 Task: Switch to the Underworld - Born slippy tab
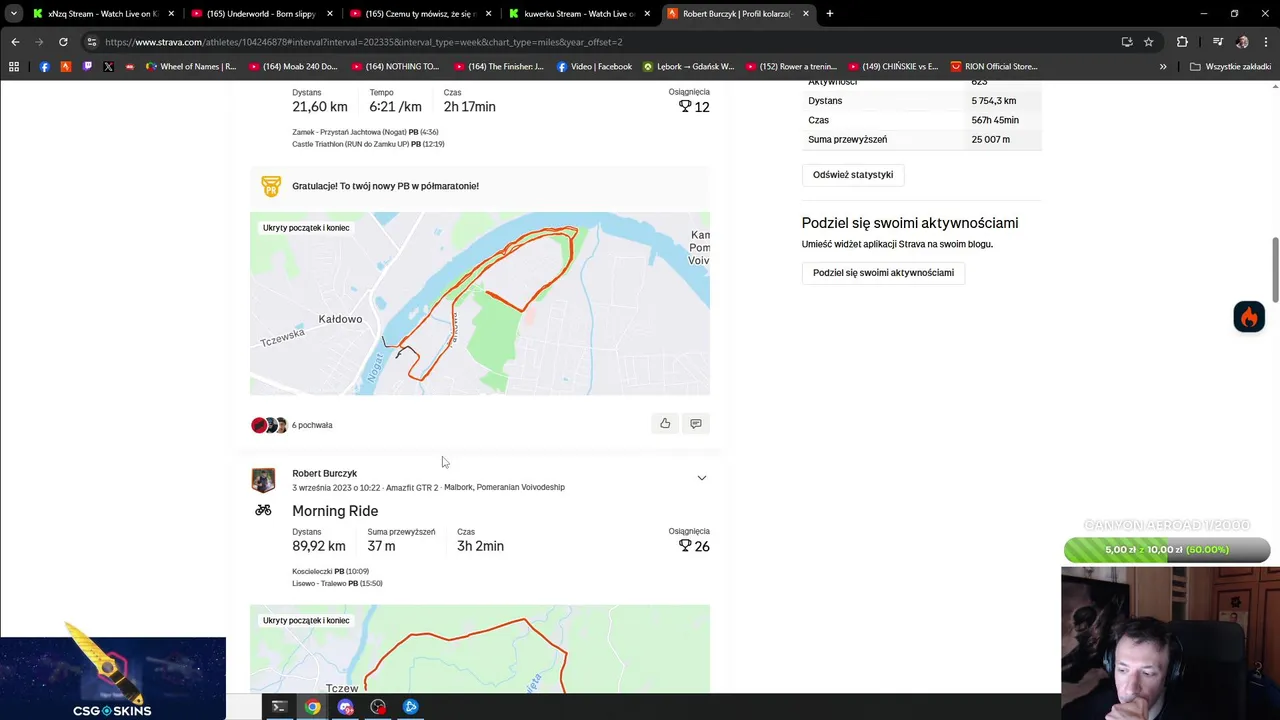(260, 14)
